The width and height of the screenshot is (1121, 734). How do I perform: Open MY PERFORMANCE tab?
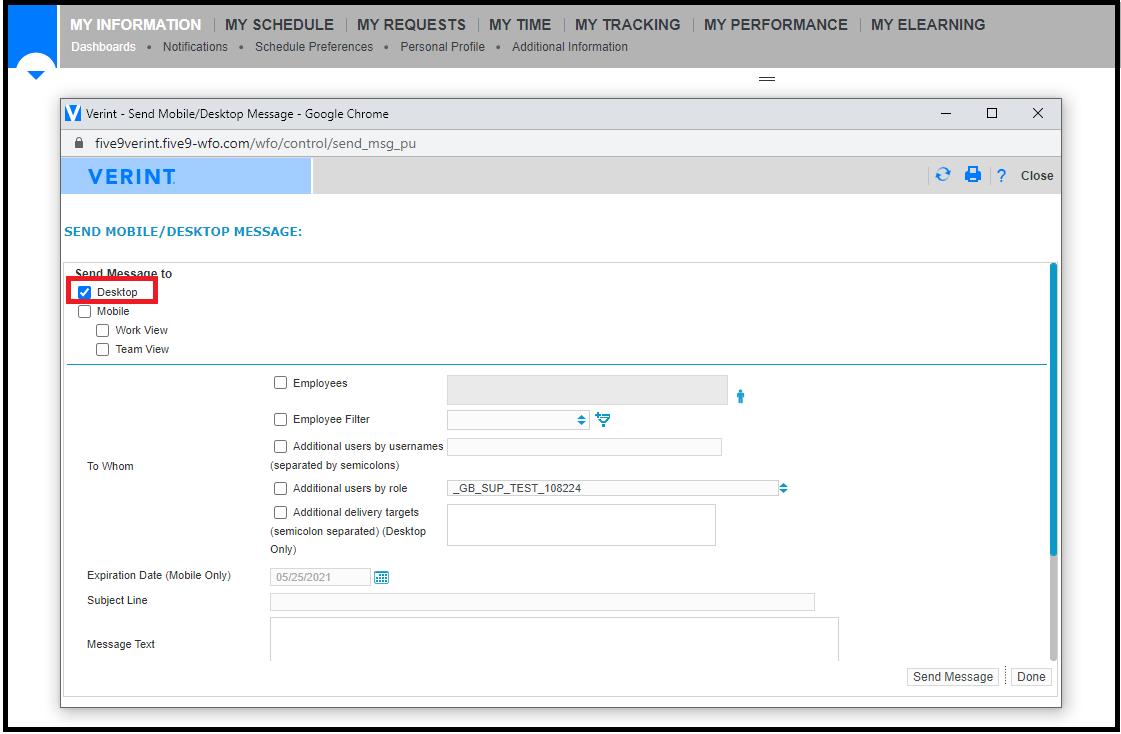(x=776, y=24)
